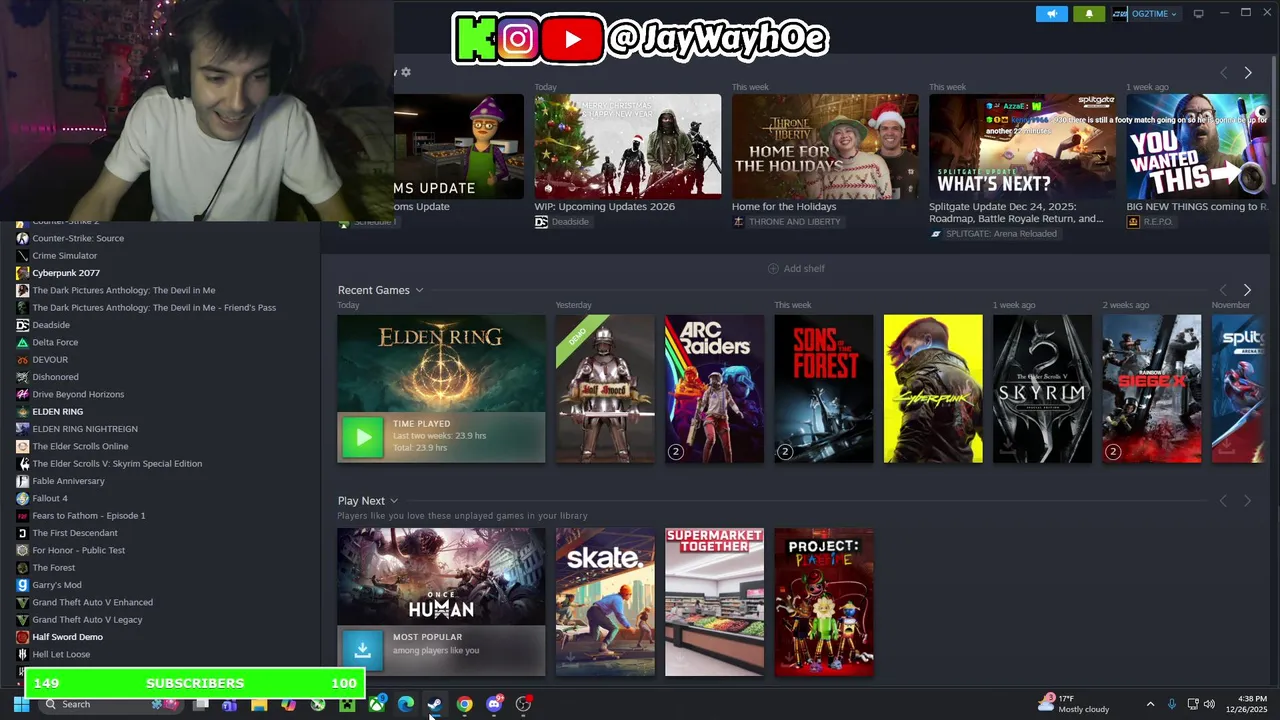Select Crime Simulator in library list
This screenshot has width=1280, height=720.
click(64, 256)
